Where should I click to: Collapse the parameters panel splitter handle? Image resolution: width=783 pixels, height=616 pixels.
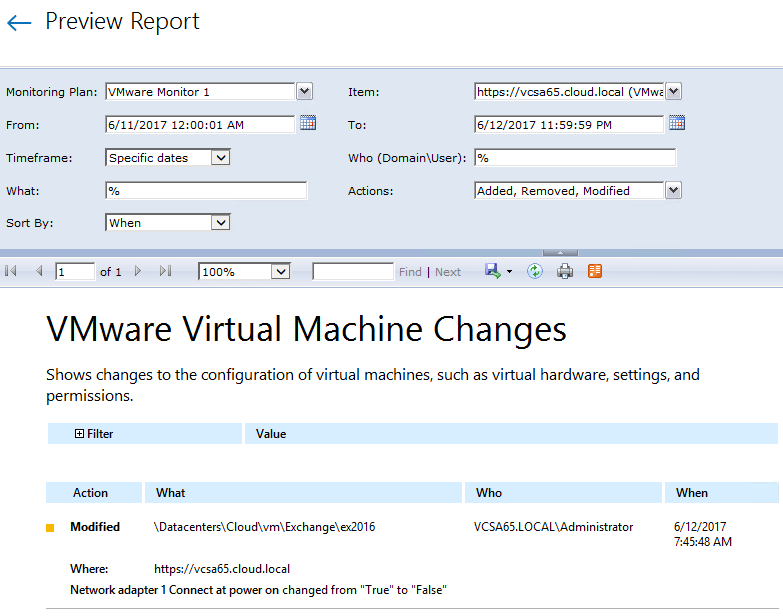tap(560, 253)
